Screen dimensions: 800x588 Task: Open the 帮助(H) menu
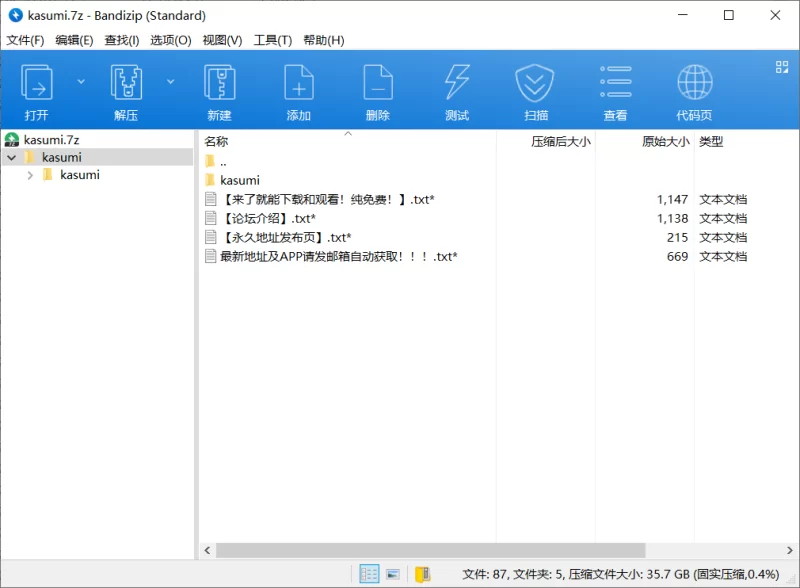[x=323, y=40]
